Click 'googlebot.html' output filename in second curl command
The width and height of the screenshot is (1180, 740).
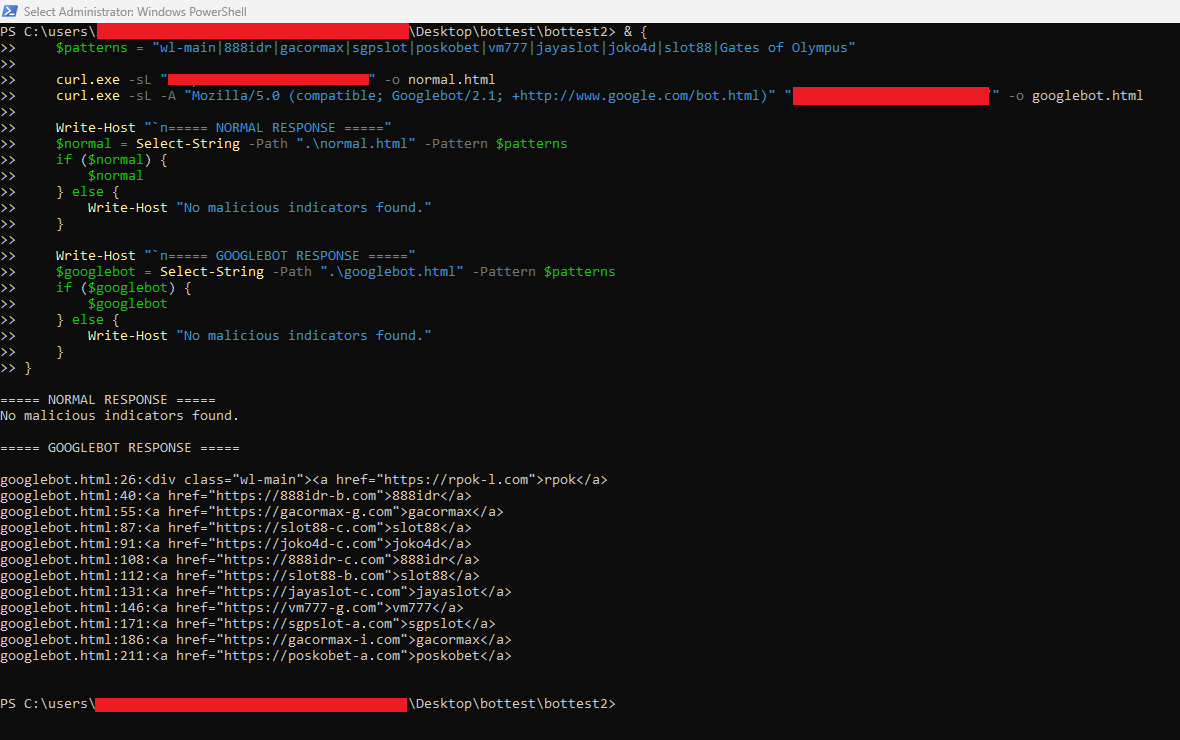pos(1087,96)
